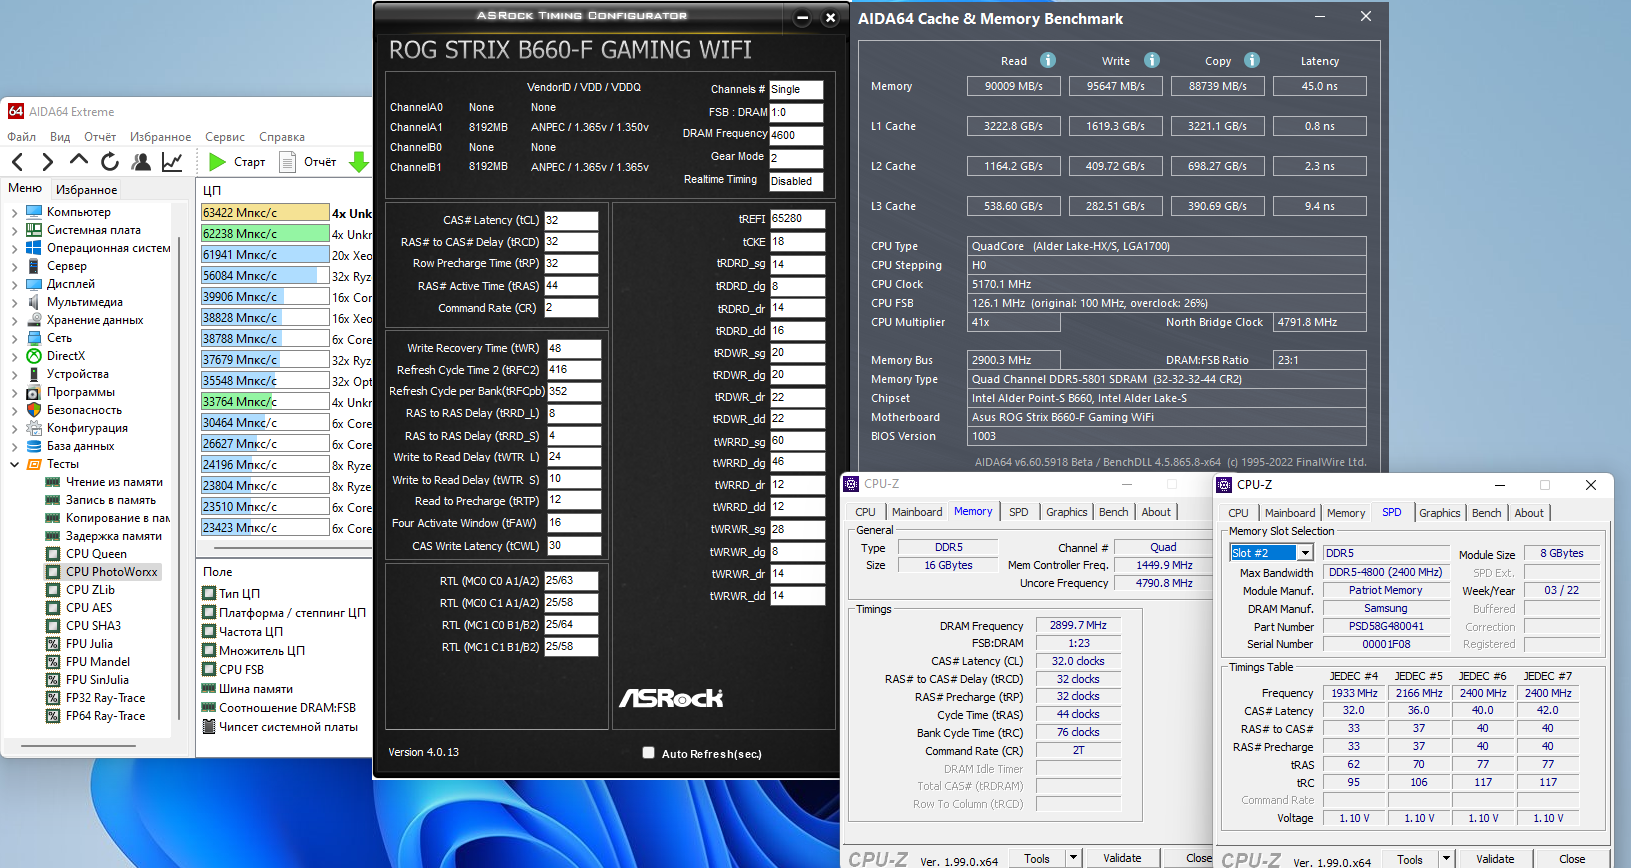Click the CPU Queen chip icon
Screen dimensions: 1631x868
53,554
